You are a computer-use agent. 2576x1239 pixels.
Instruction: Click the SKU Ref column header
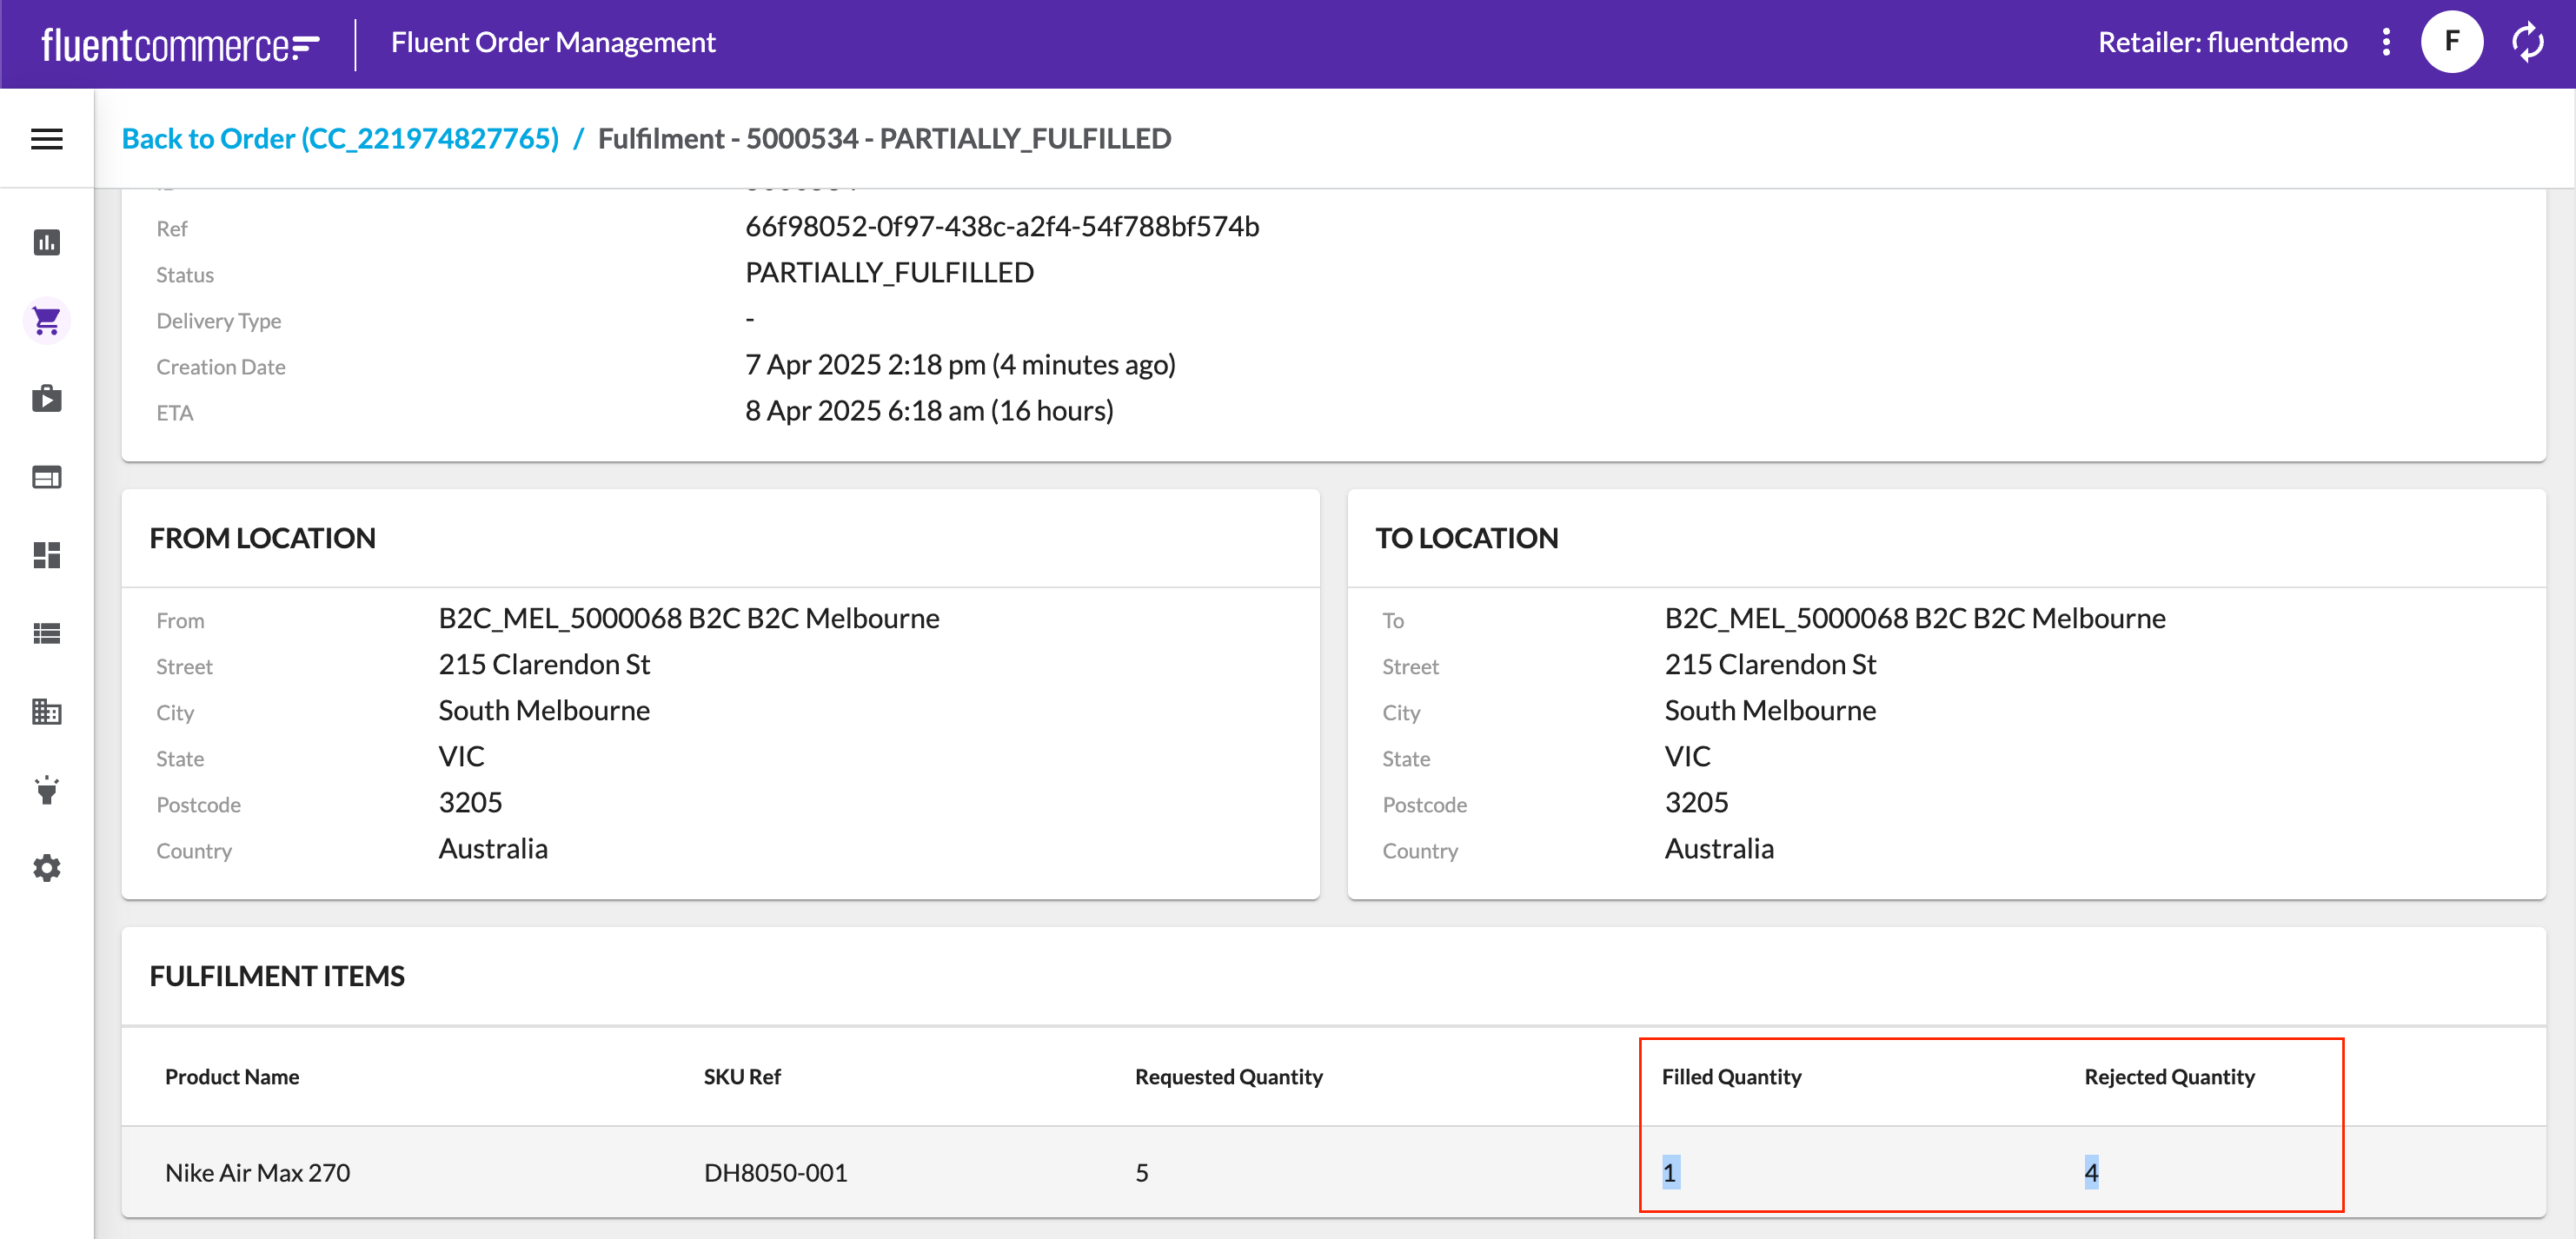click(742, 1077)
